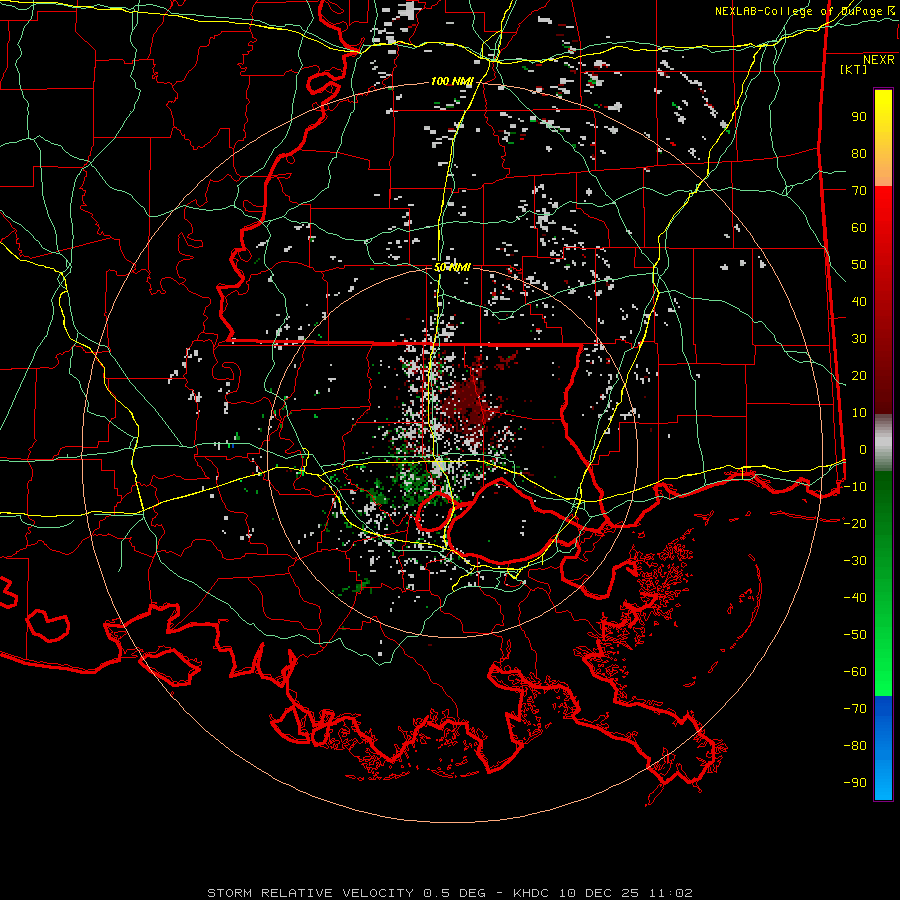The height and width of the screenshot is (900, 900).
Task: Click the -30 value on the velocity scale
Action: [855, 561]
